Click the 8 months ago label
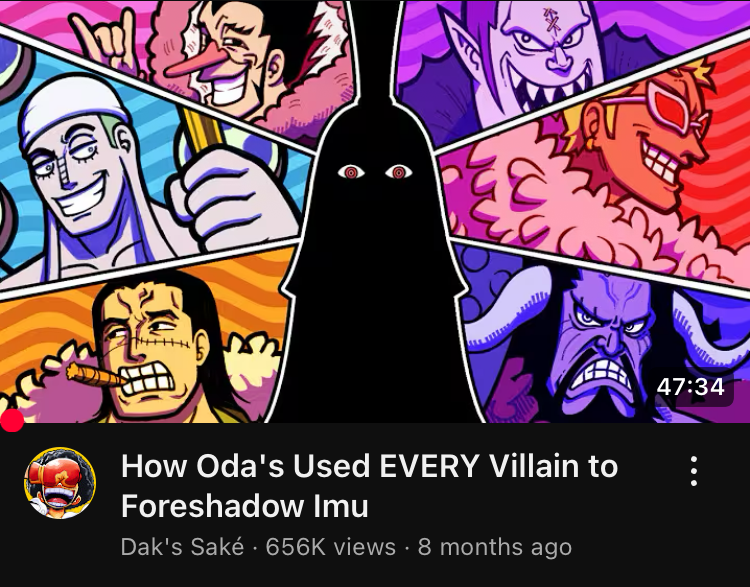This screenshot has width=750, height=587. (495, 547)
